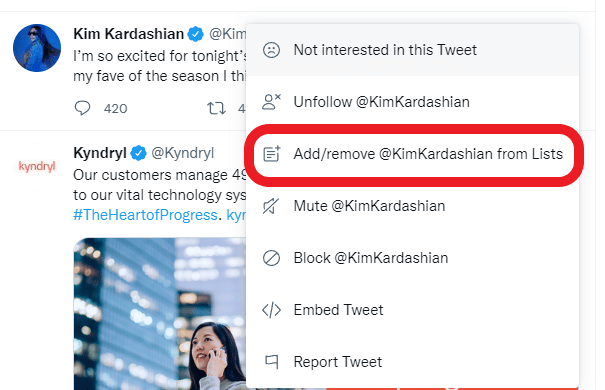
Task: Click the embed code brackets icon
Action: pos(271,310)
